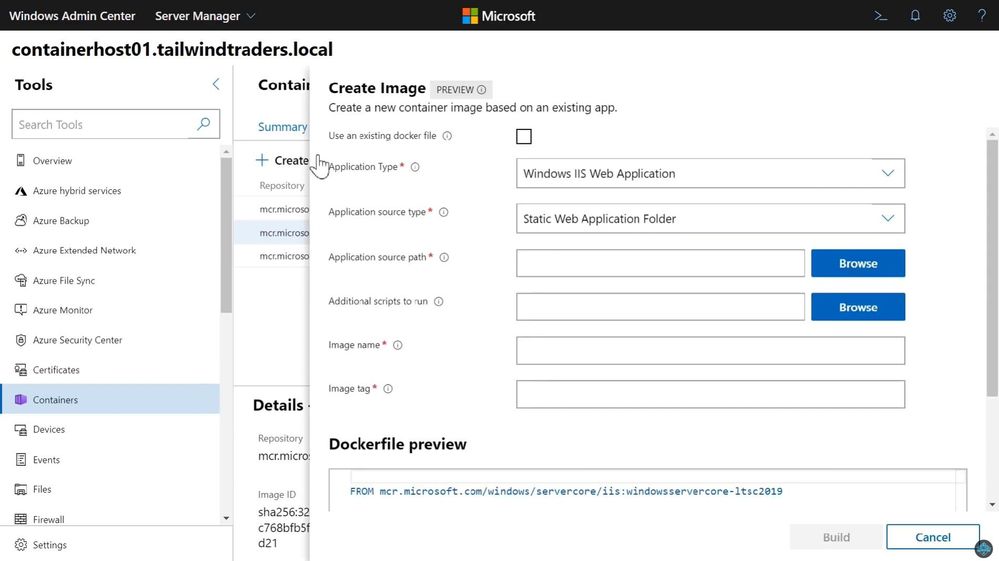The width and height of the screenshot is (999, 561).
Task: Show info icon for Application source type
Action: coord(443,212)
